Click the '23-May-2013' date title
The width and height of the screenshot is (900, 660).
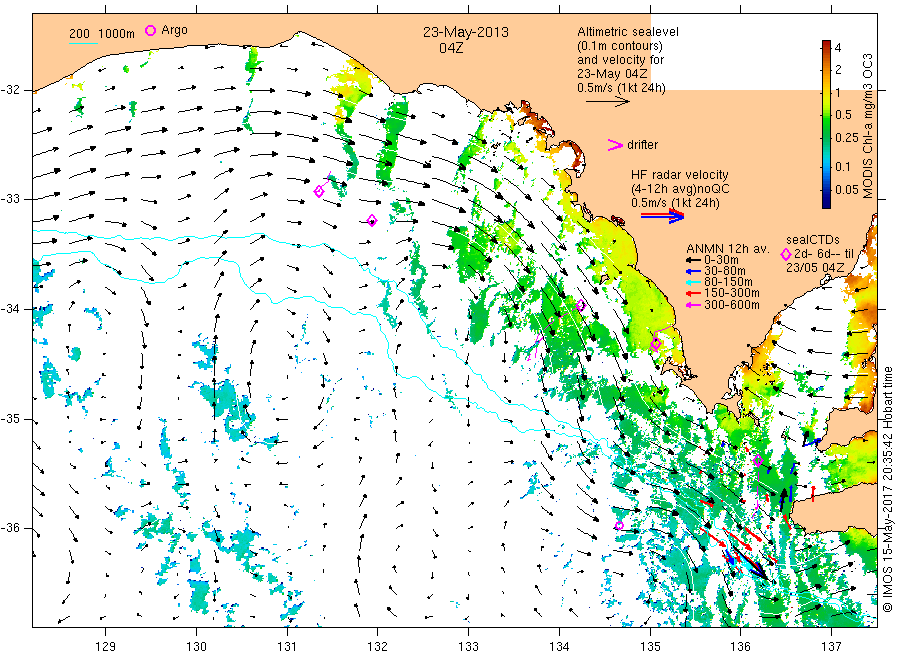466,32
